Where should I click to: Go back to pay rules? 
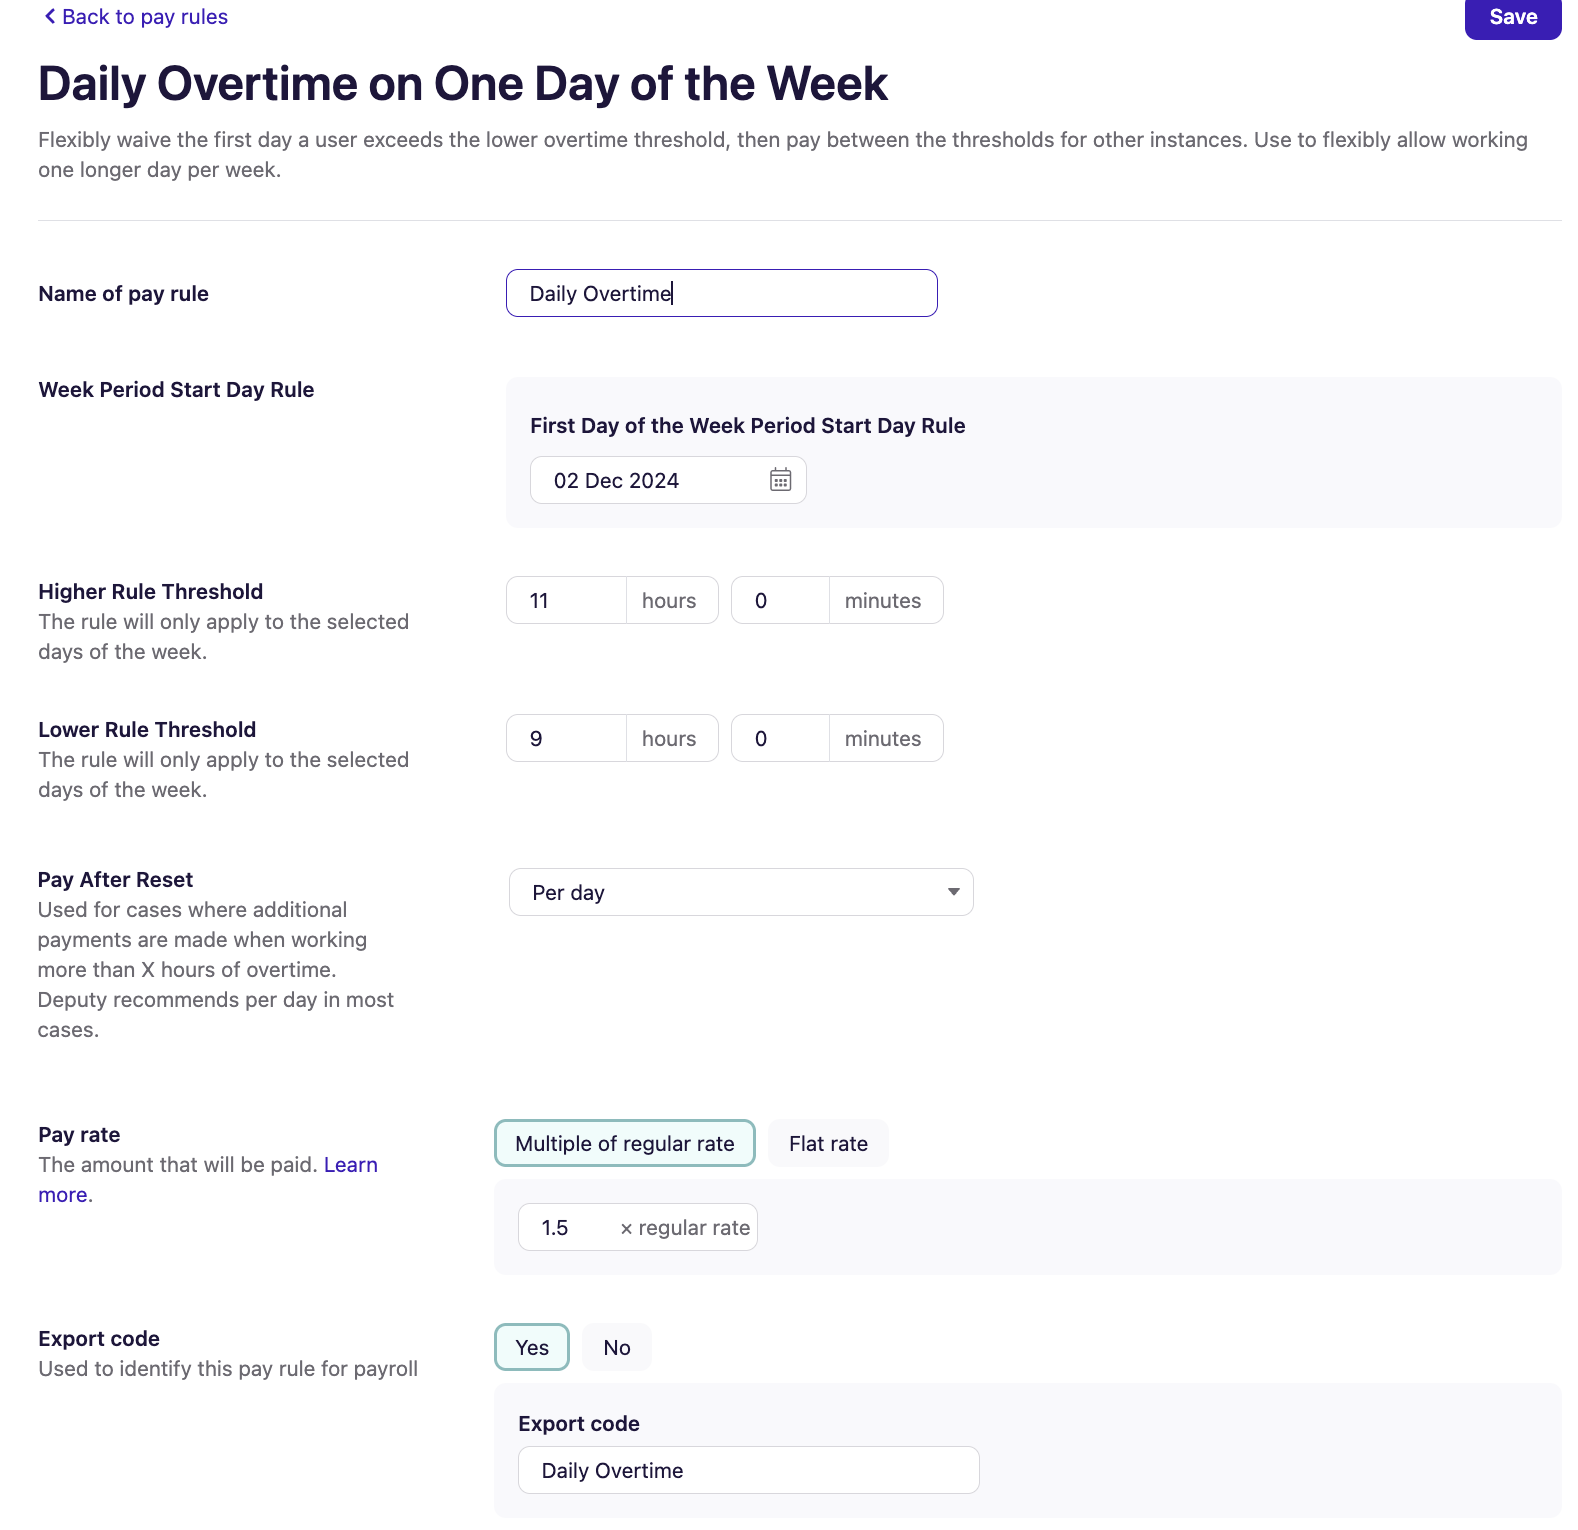(x=144, y=17)
